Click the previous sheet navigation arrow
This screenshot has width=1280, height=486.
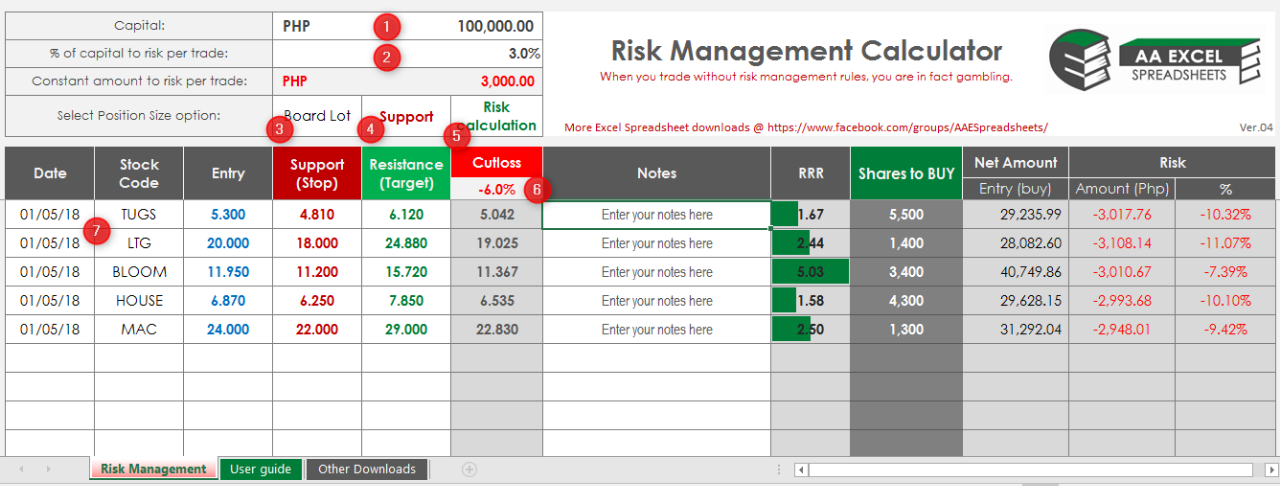point(22,469)
